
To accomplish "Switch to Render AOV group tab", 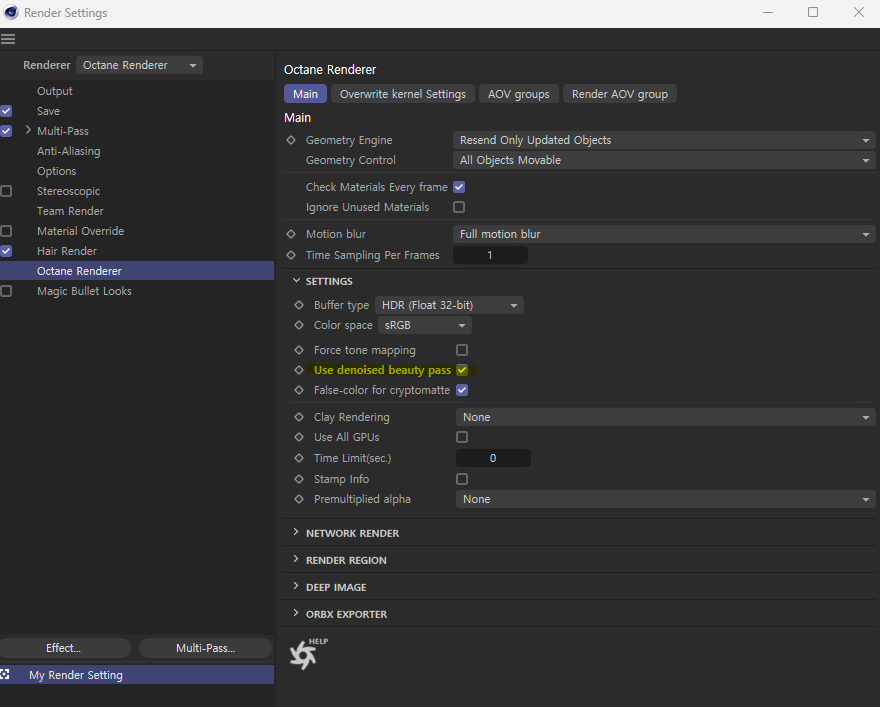I will [x=620, y=94].
